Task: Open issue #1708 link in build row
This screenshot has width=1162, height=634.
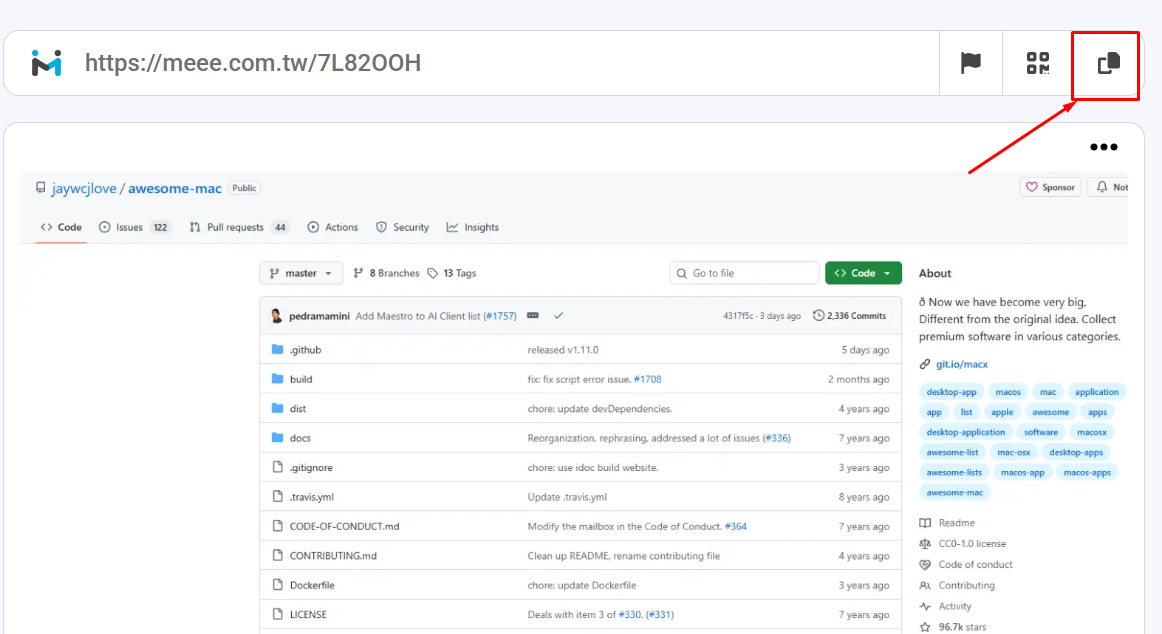Action: pyautogui.click(x=648, y=379)
